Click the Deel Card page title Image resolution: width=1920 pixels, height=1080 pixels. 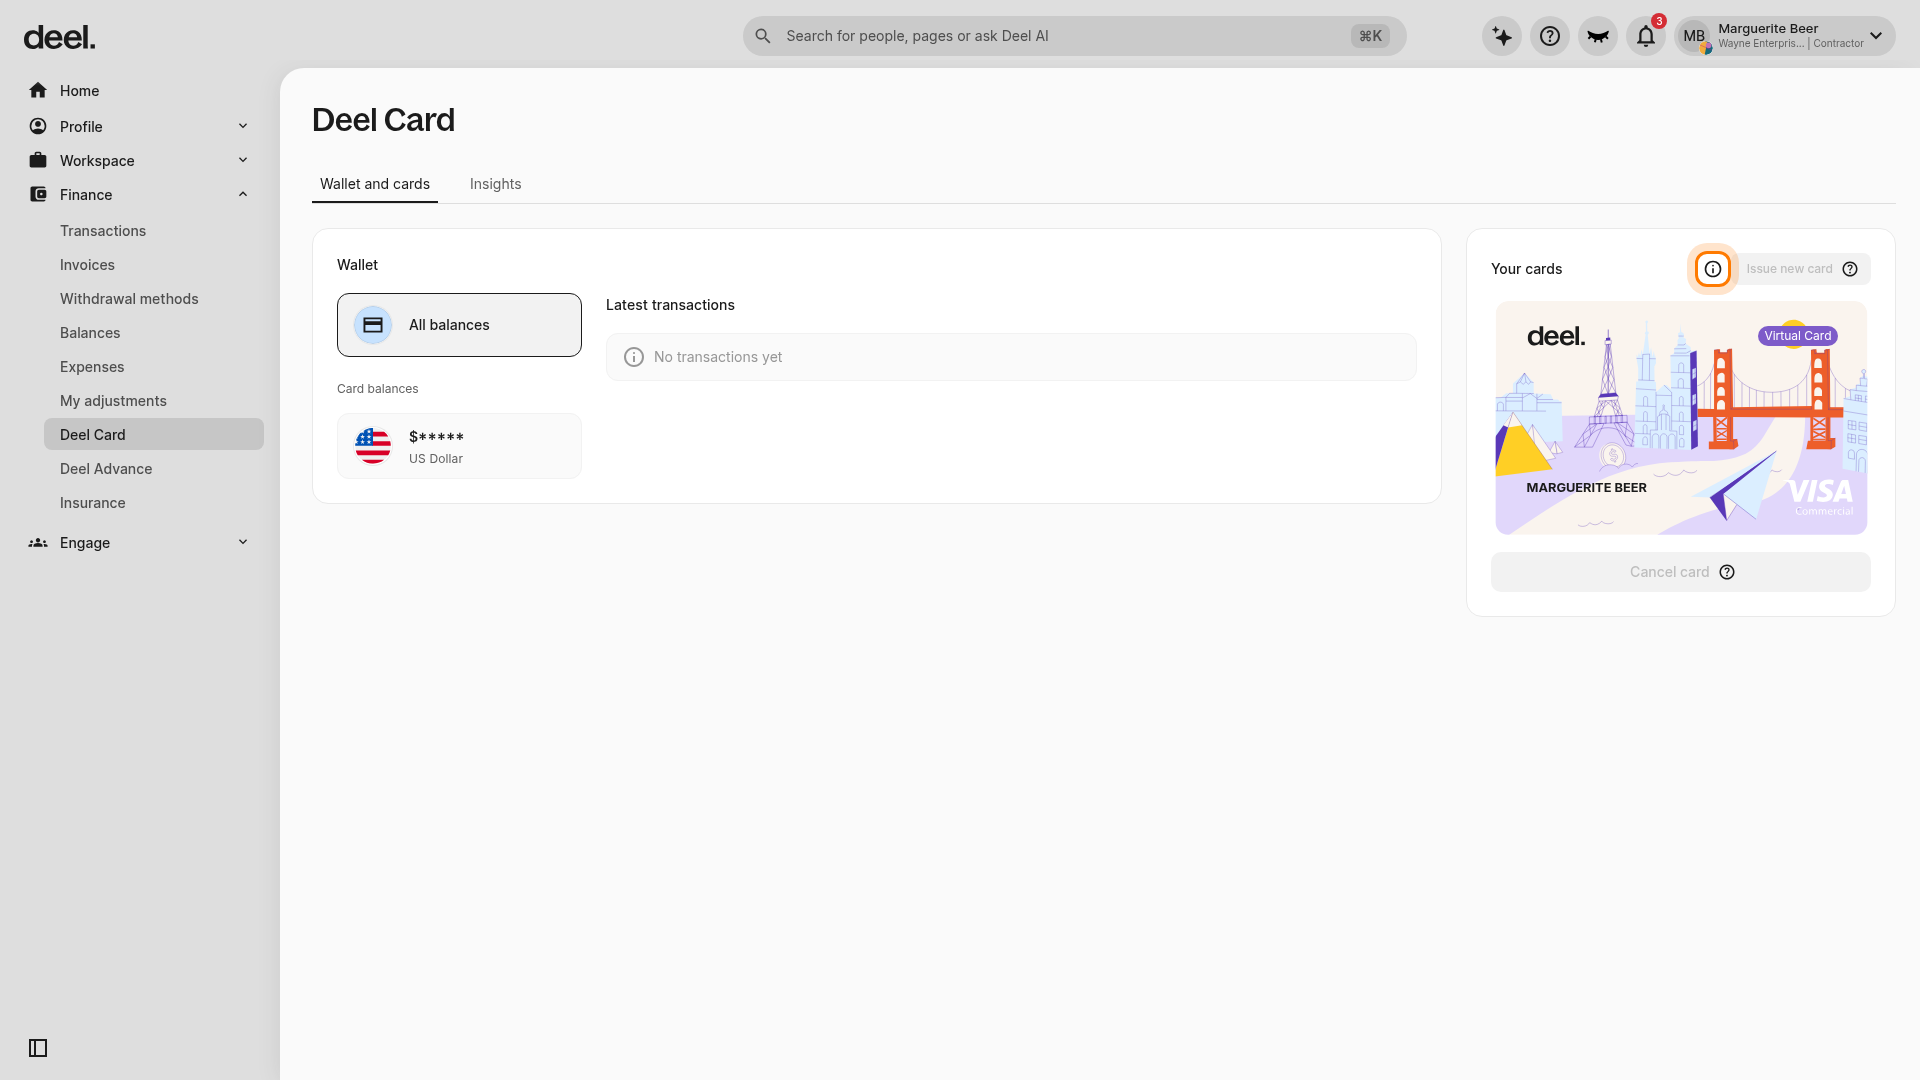(383, 120)
